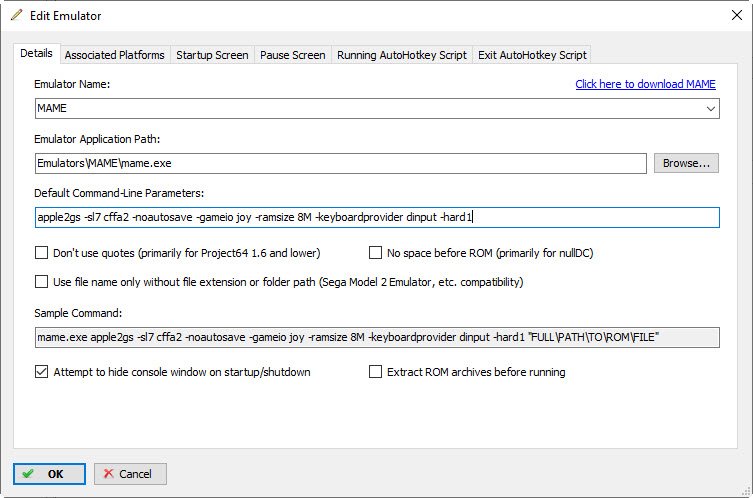Click the Sample Command read-only field
This screenshot has height=498, width=753.
pyautogui.click(x=377, y=337)
